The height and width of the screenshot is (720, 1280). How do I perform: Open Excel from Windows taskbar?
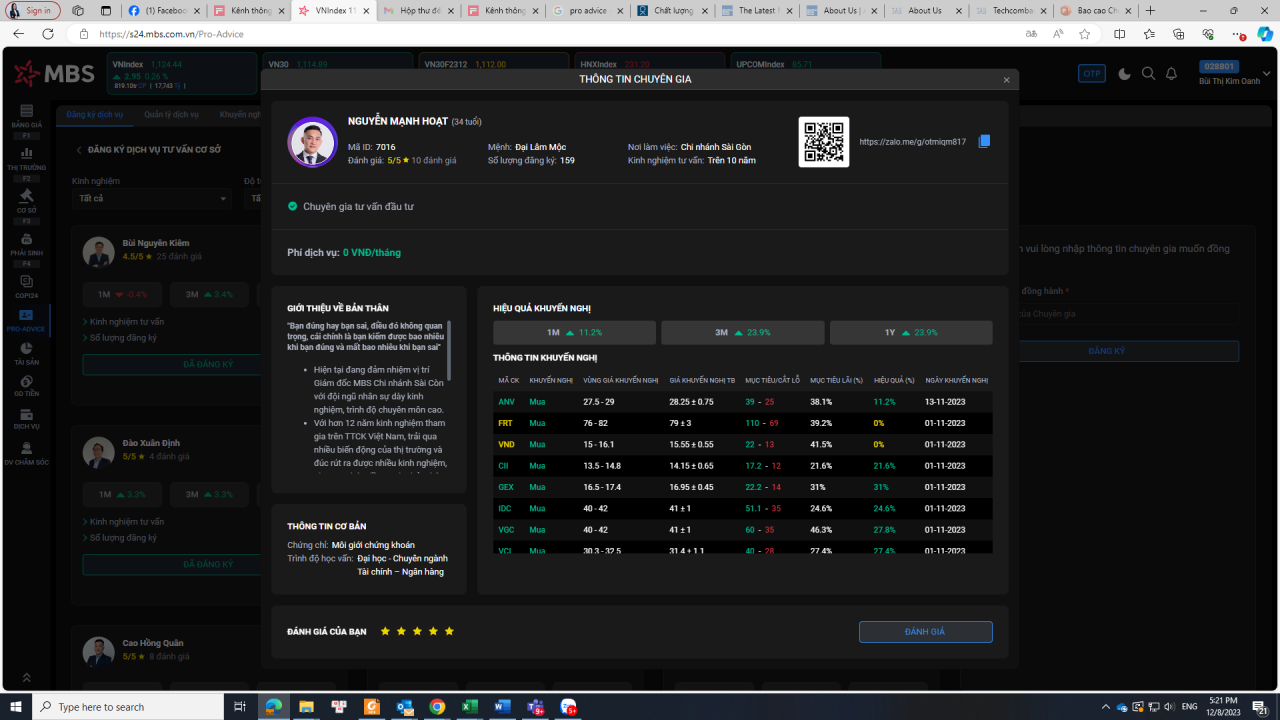coord(470,707)
